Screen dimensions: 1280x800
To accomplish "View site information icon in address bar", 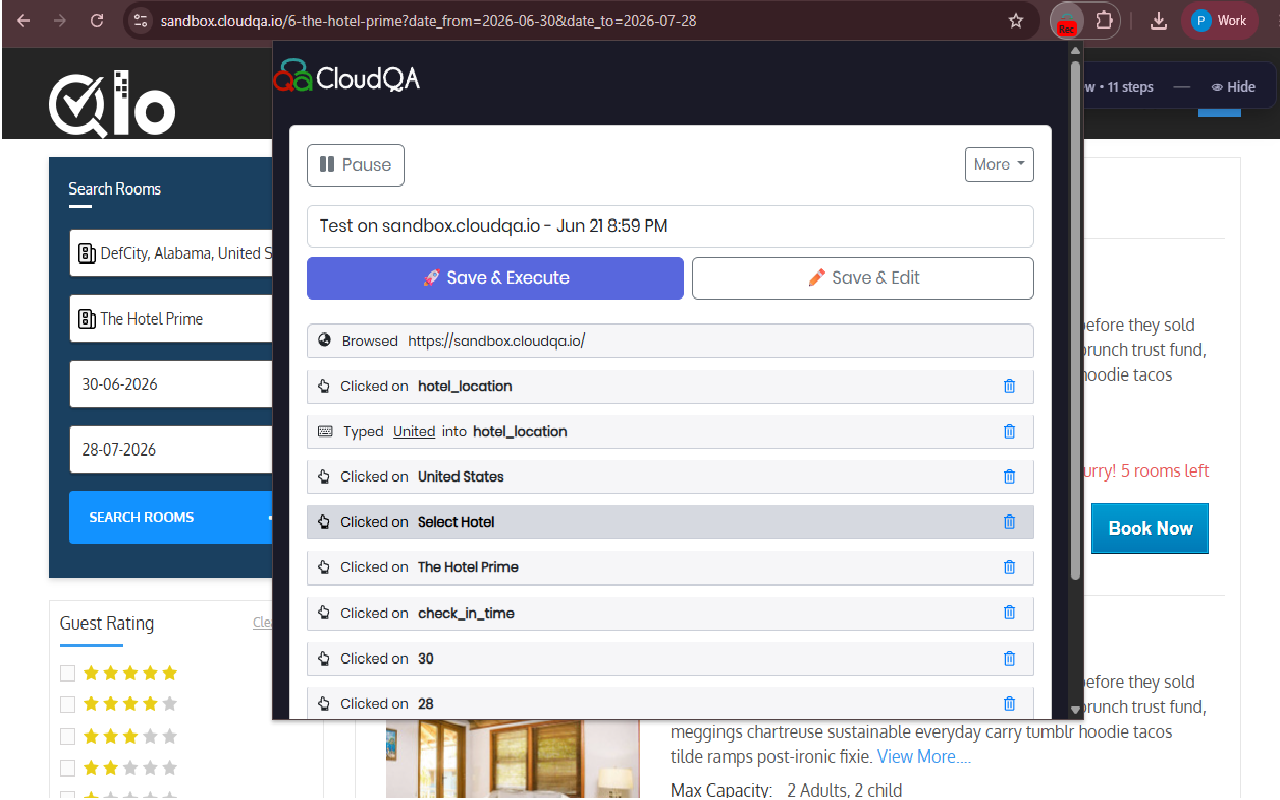I will 141,21.
